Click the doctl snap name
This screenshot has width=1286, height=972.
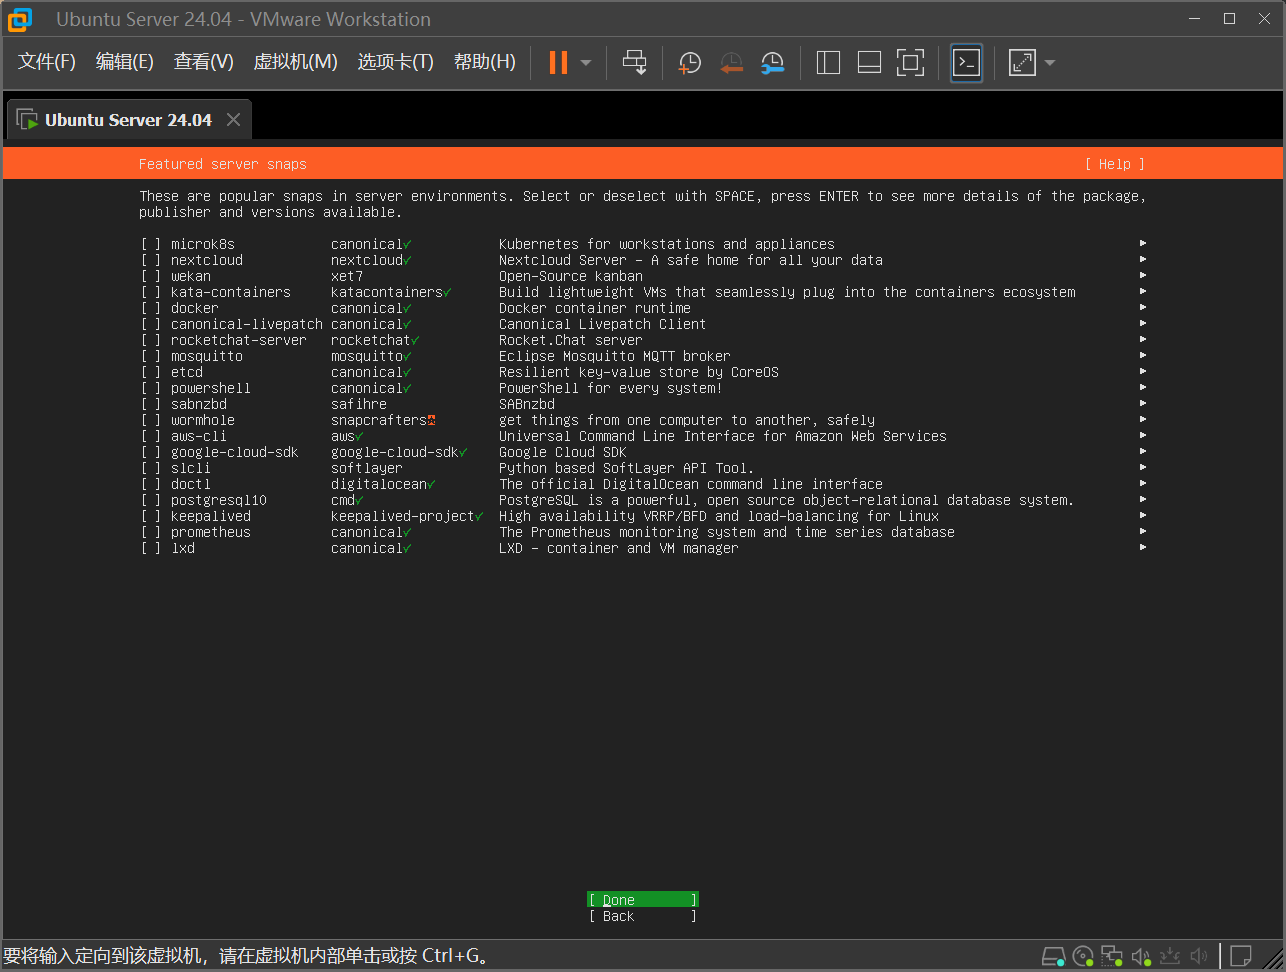[x=191, y=484]
